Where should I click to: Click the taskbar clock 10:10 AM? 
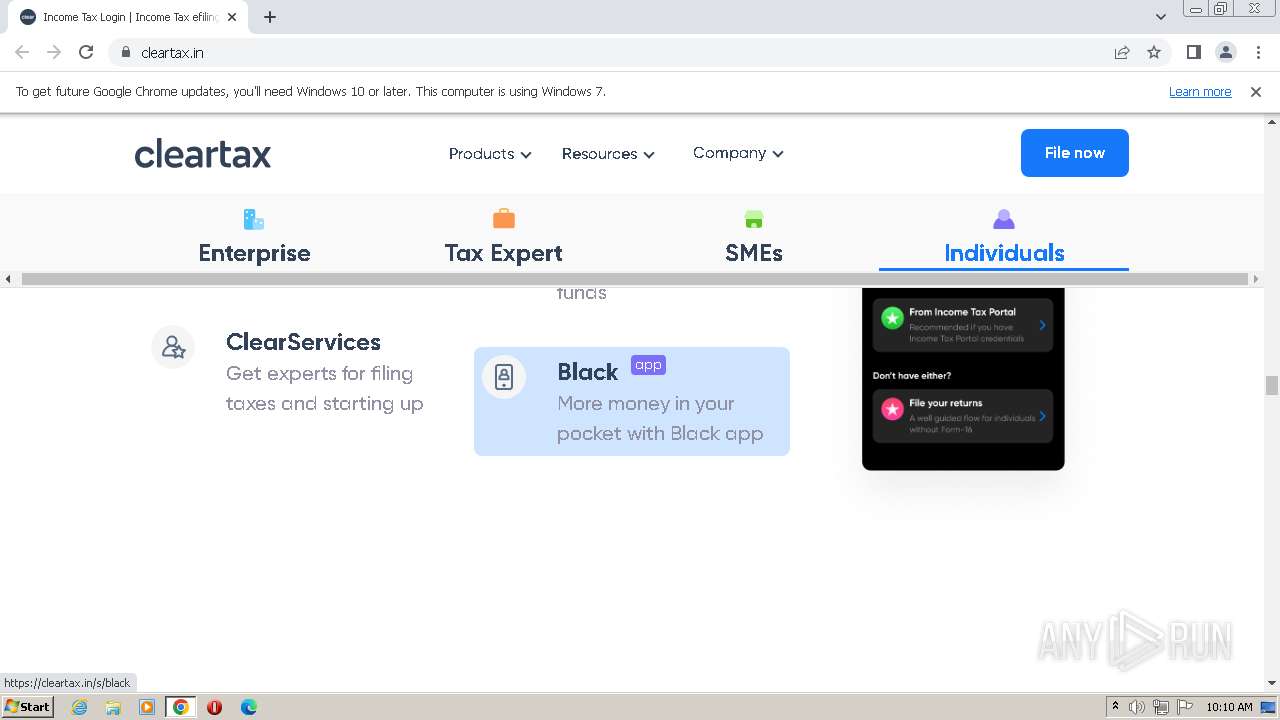1229,707
